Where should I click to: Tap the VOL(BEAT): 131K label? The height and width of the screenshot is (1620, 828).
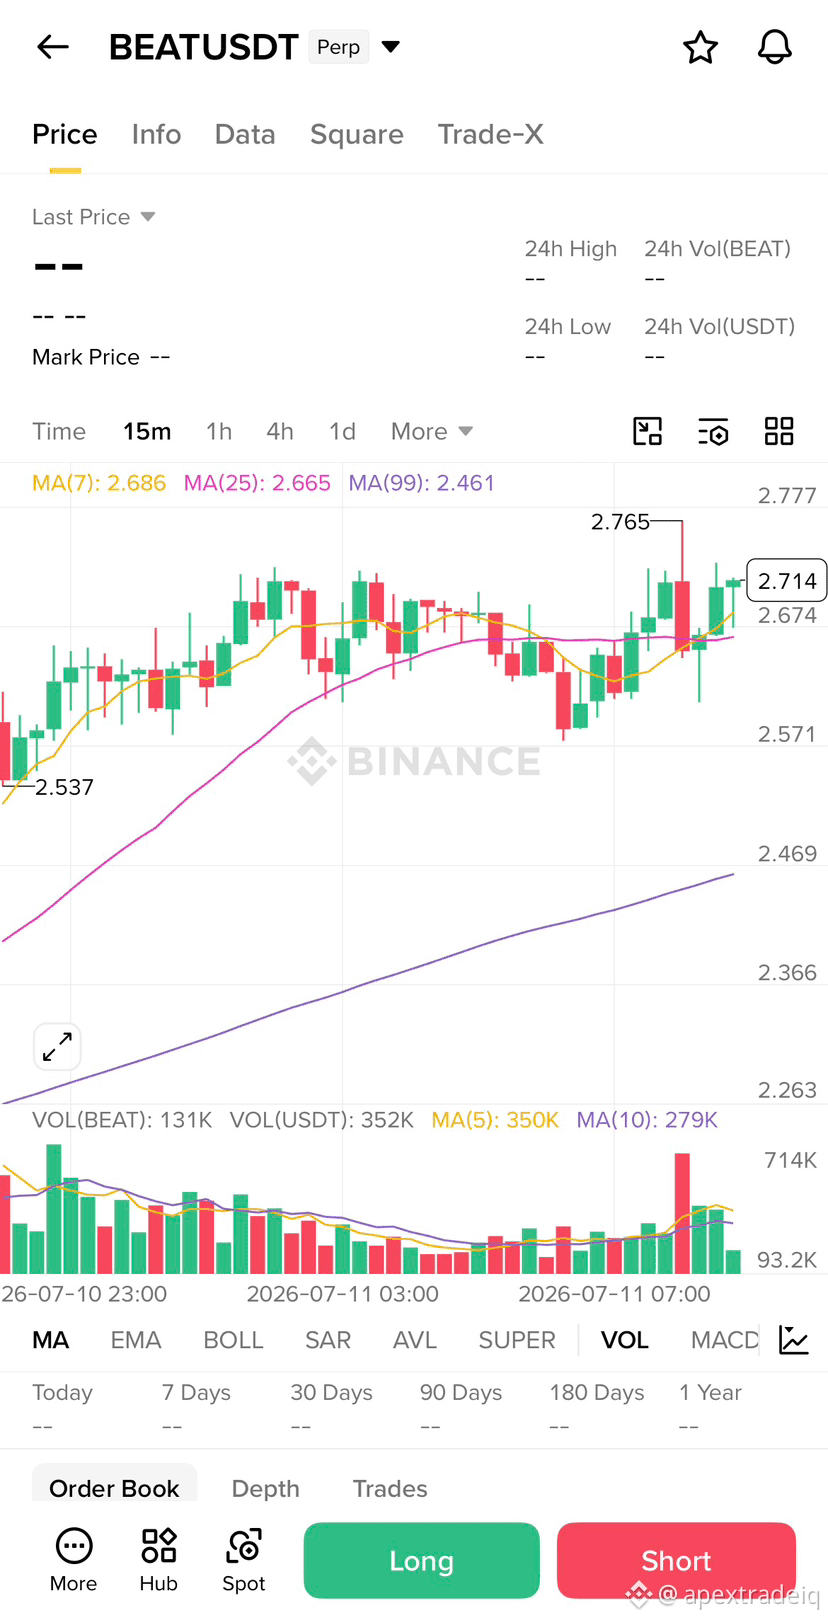pos(122,1120)
